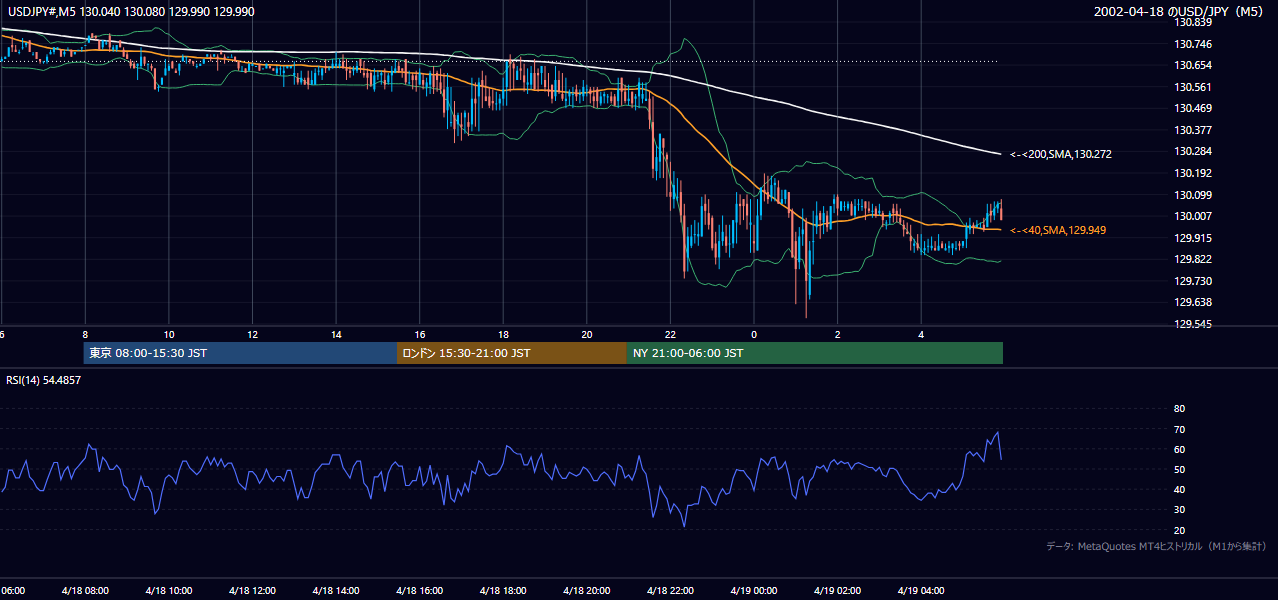Click hour tick 20 under the price chart
Viewport: 1278px width, 600px height.
point(587,334)
